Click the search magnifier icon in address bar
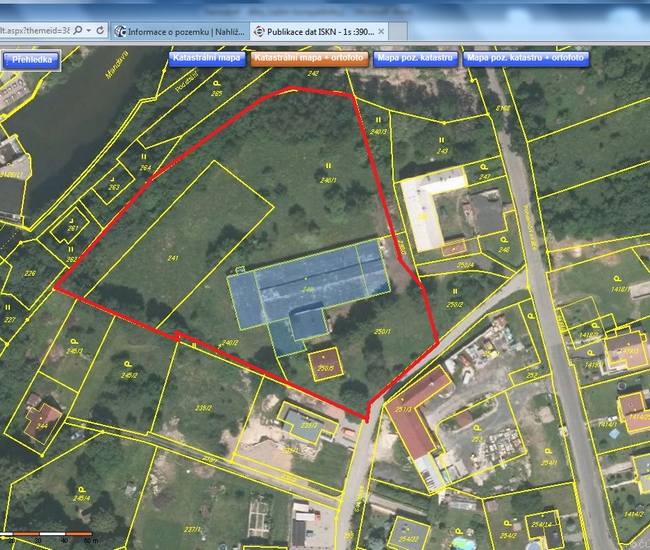 coord(79,31)
